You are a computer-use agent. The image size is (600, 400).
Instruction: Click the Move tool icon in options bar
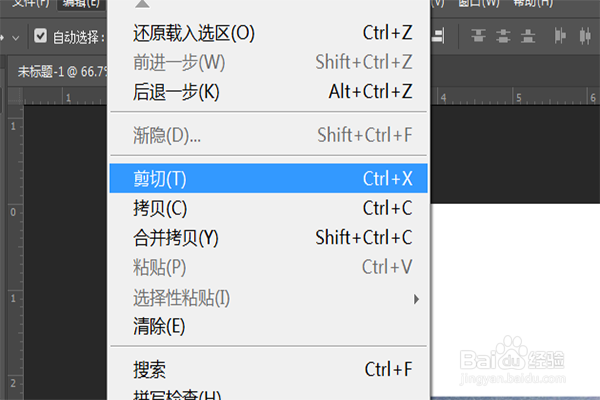pos(2,38)
